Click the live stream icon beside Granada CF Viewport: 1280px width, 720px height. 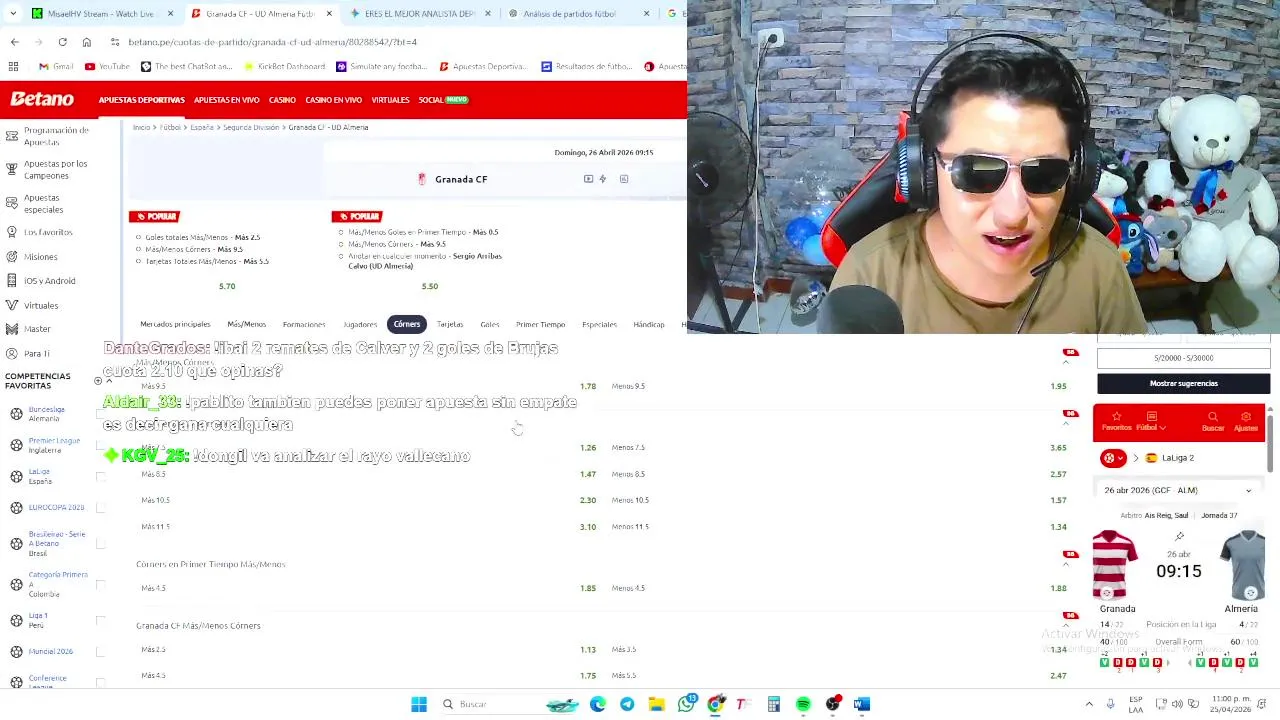pos(588,179)
